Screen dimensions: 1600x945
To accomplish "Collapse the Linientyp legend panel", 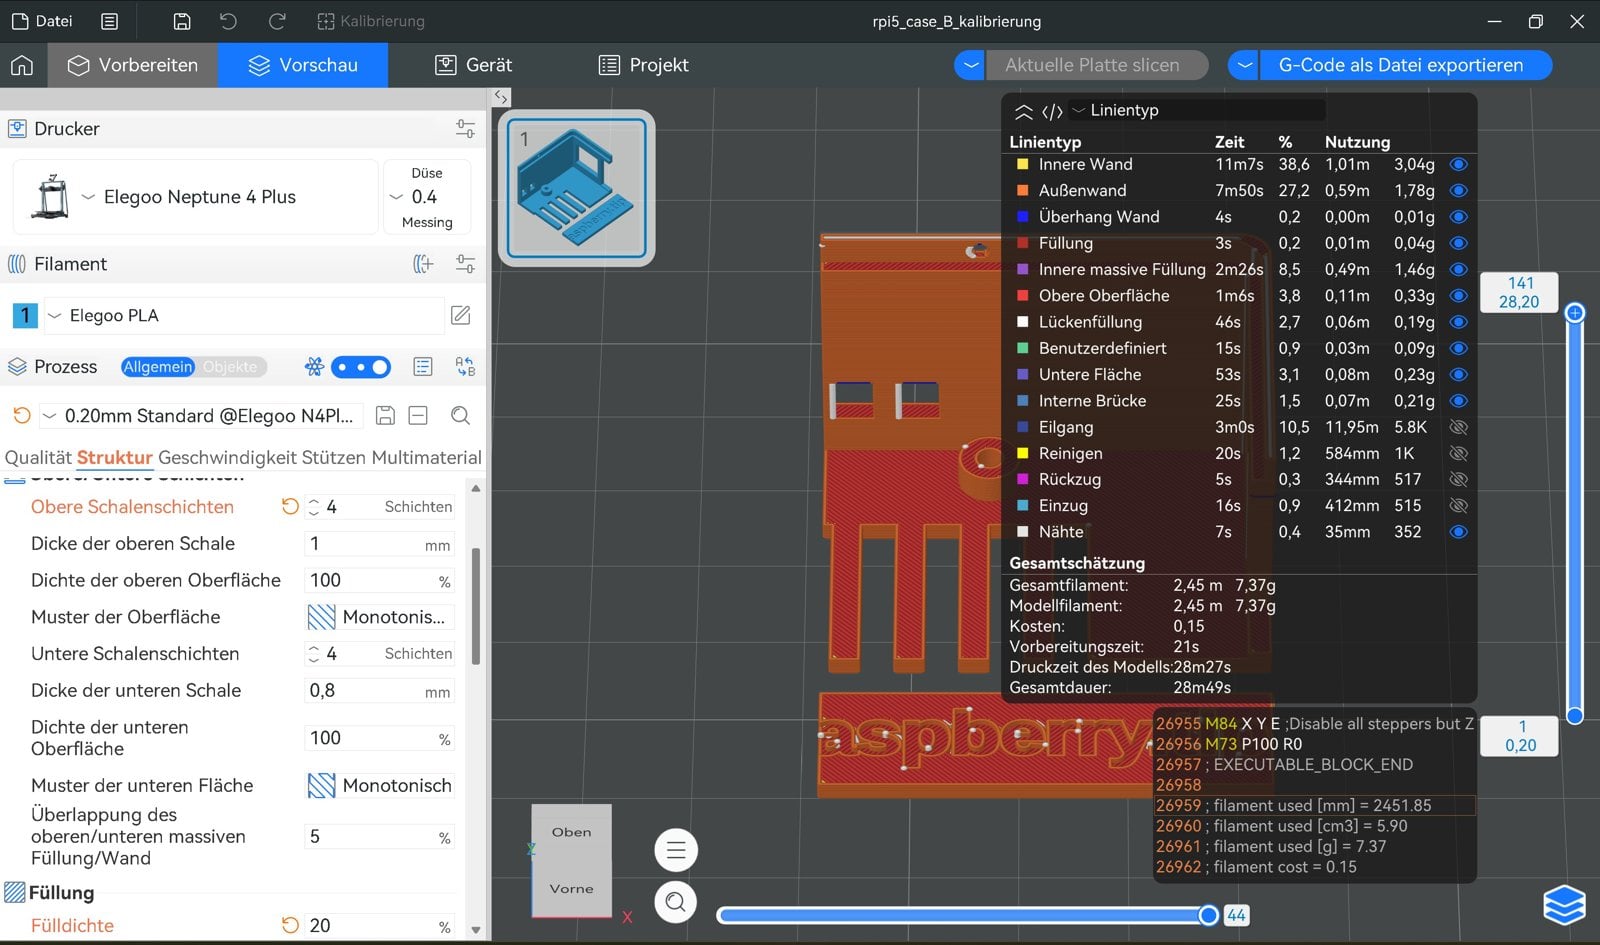I will [x=1023, y=111].
